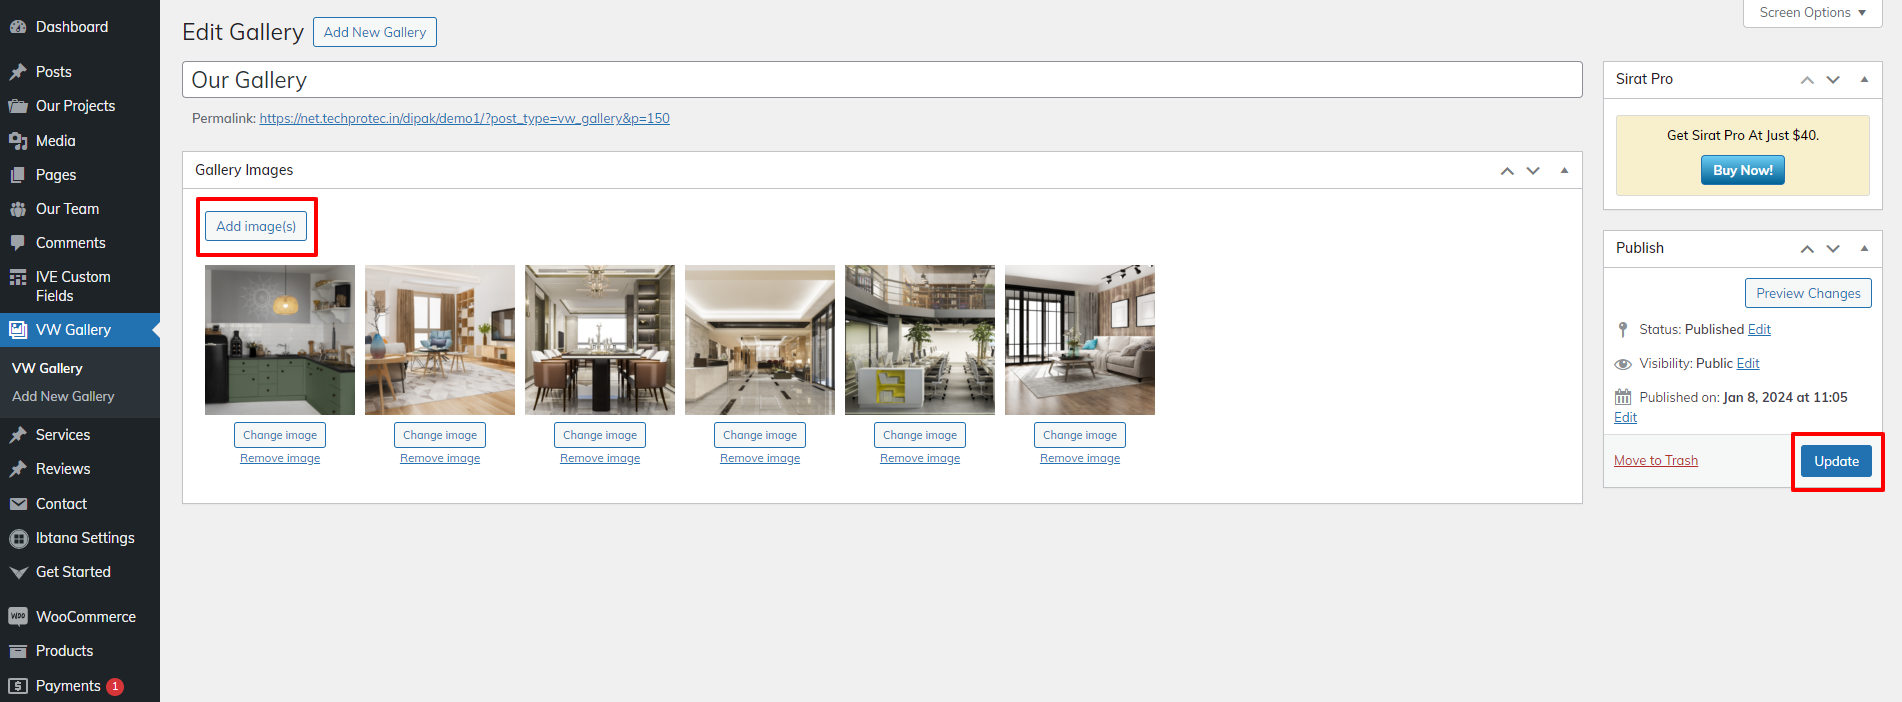1902x702 pixels.
Task: Click the Media library icon
Action: point(18,141)
